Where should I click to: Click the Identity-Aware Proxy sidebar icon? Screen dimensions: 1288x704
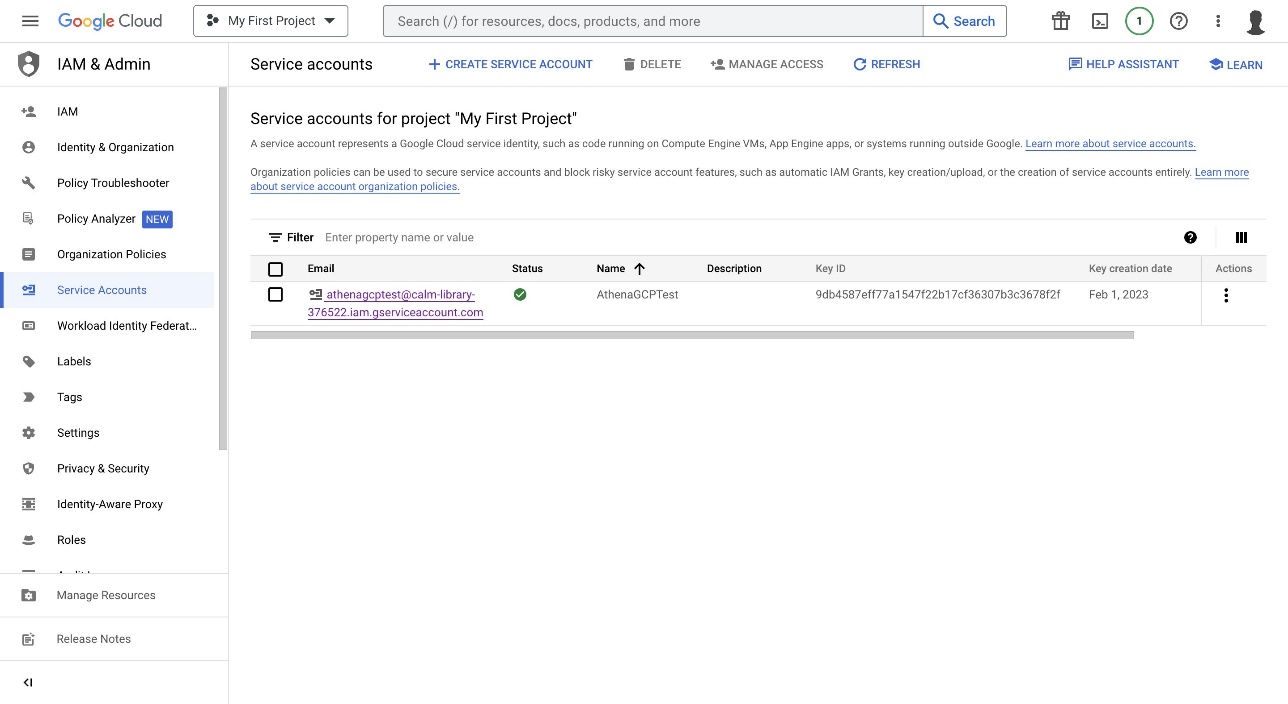pos(29,504)
